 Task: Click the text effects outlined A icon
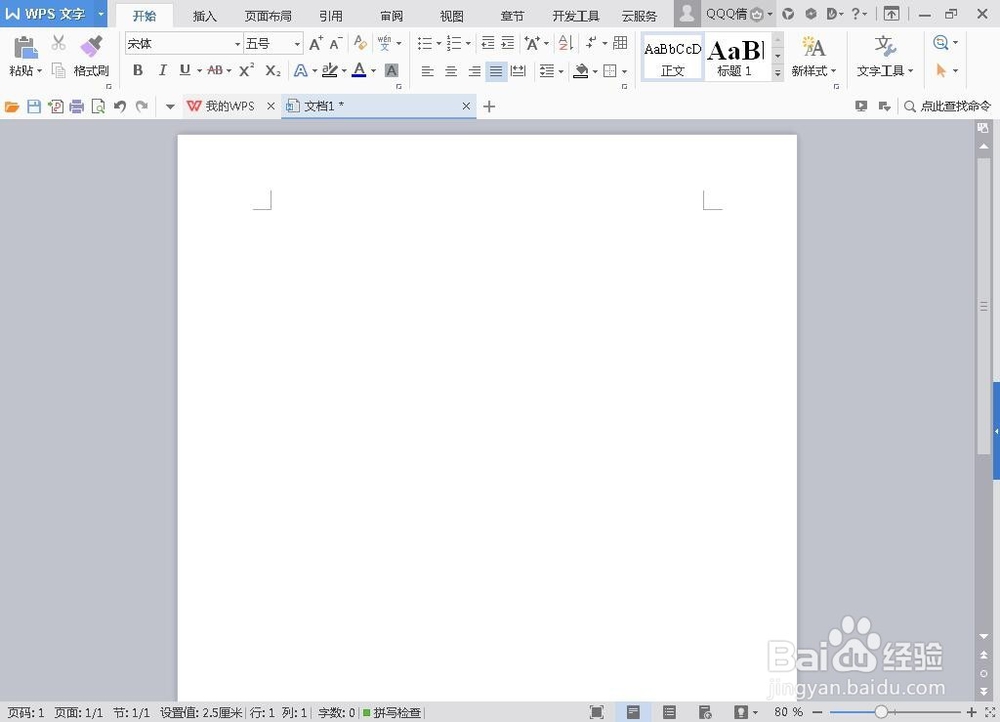(301, 71)
